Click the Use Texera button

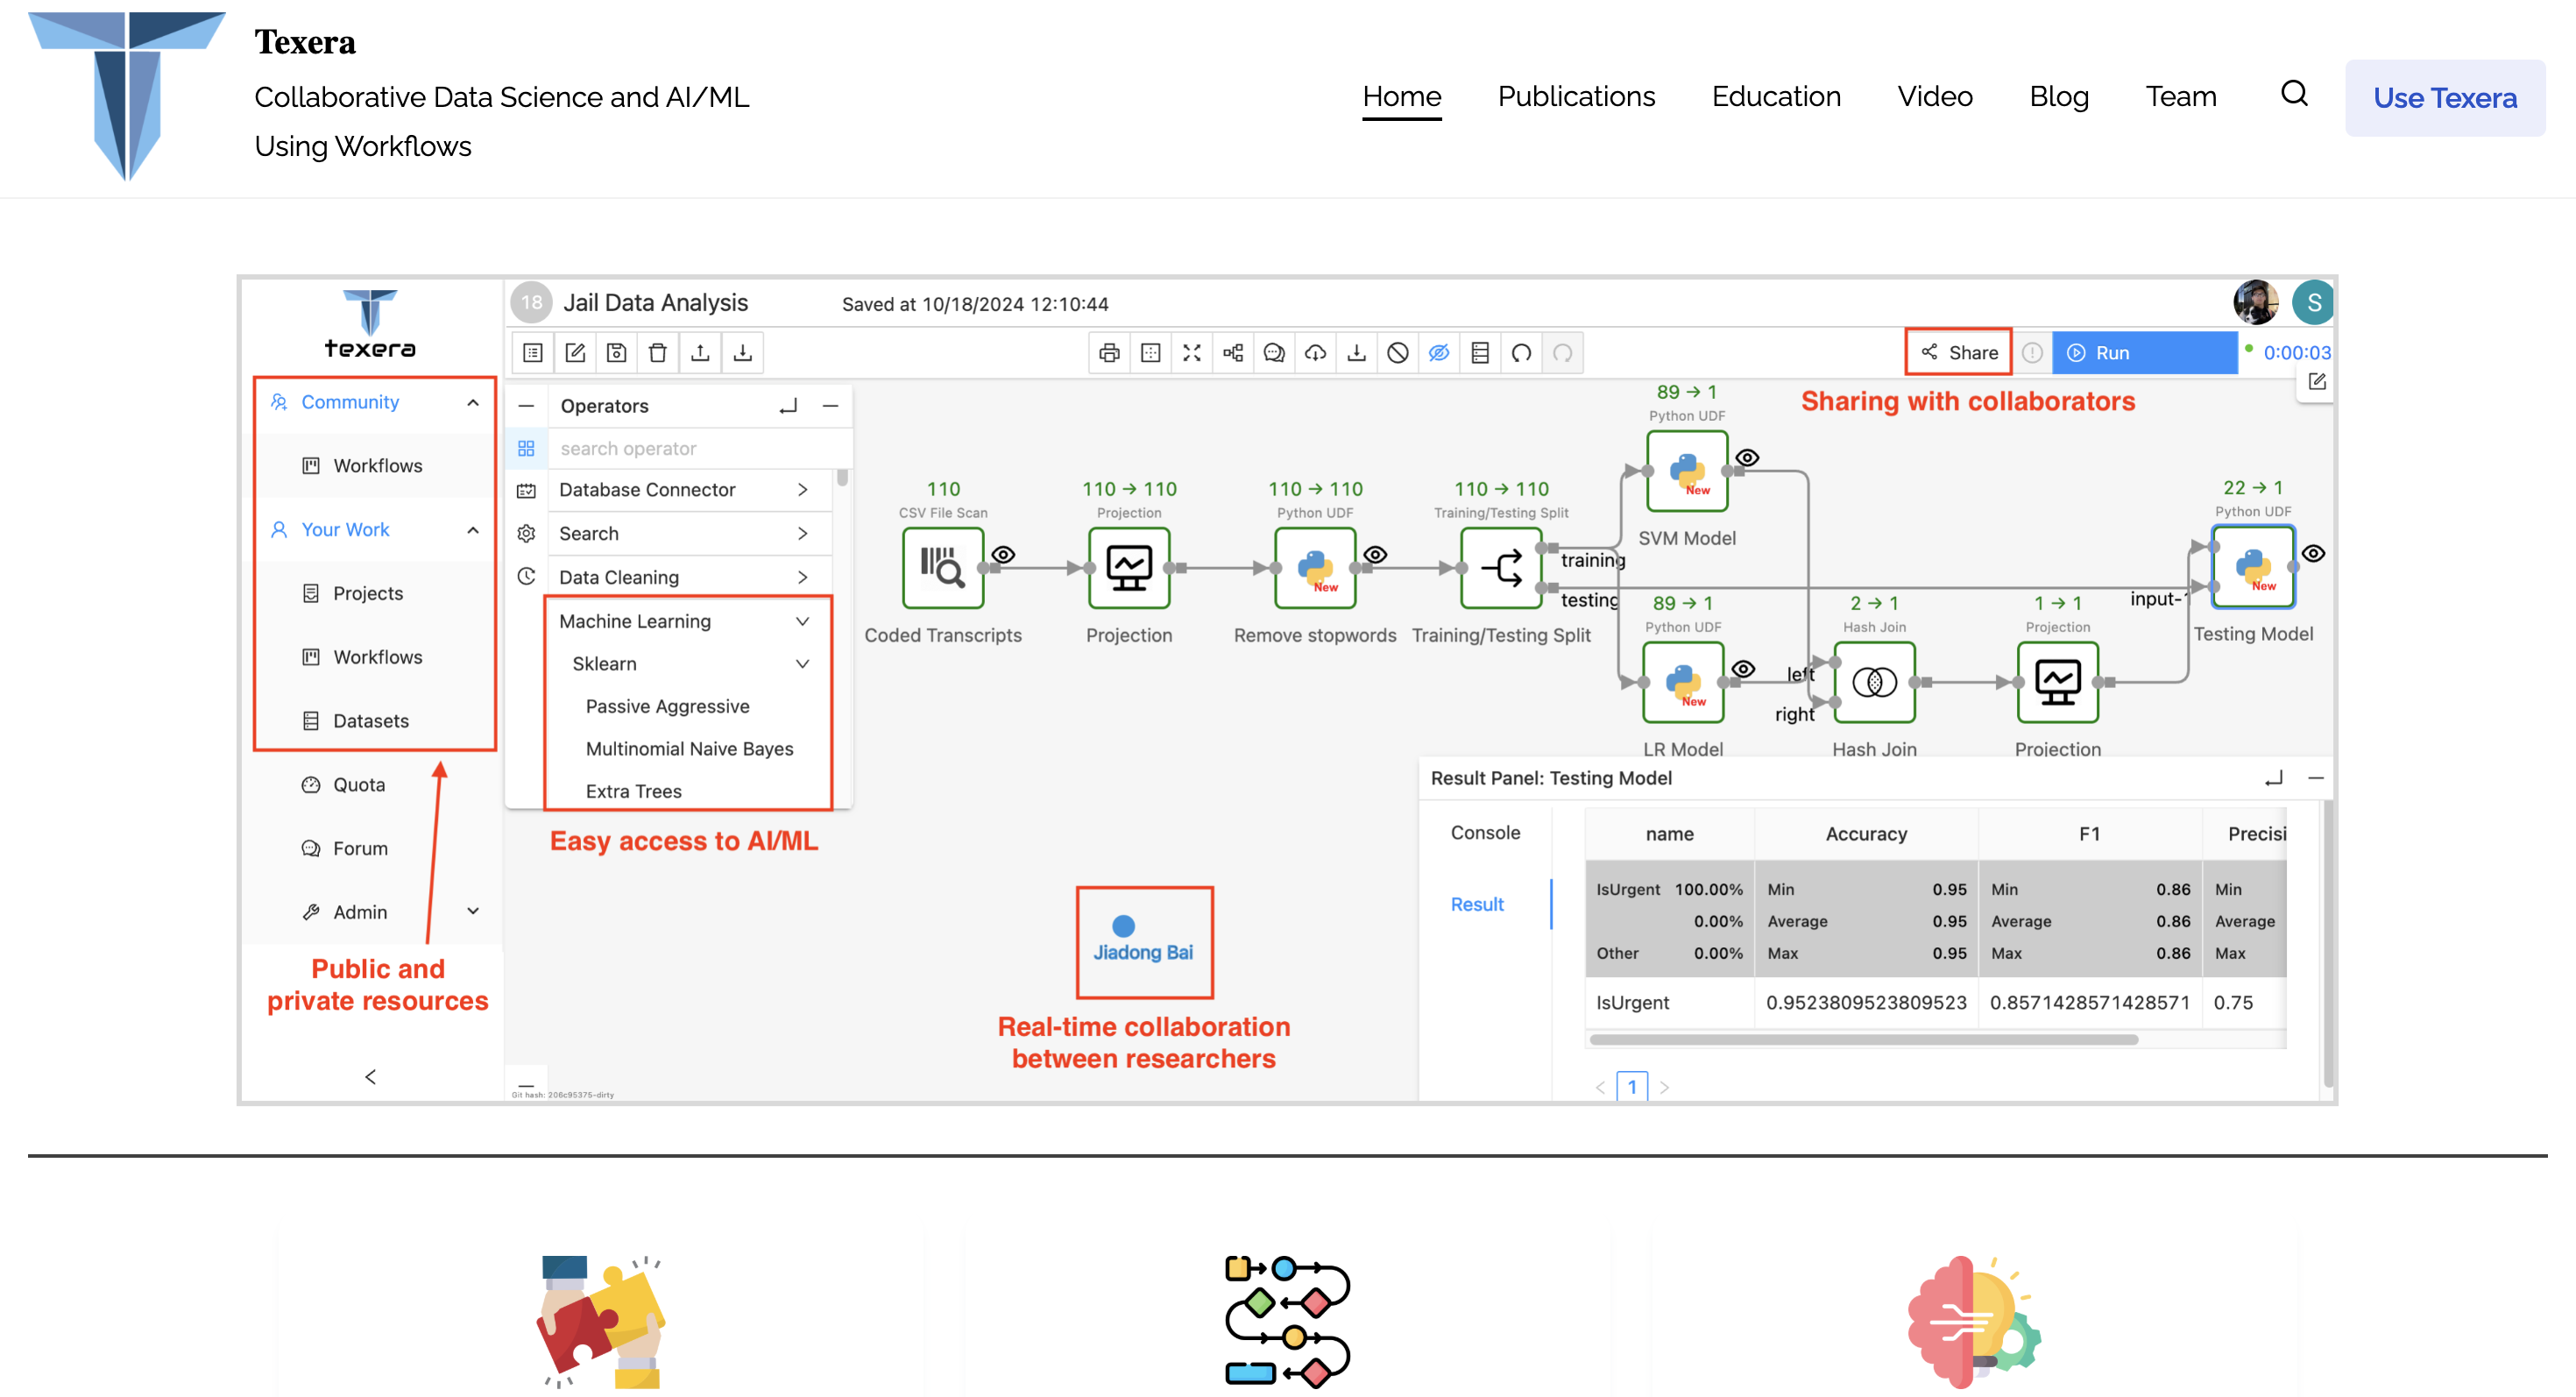pos(2444,98)
